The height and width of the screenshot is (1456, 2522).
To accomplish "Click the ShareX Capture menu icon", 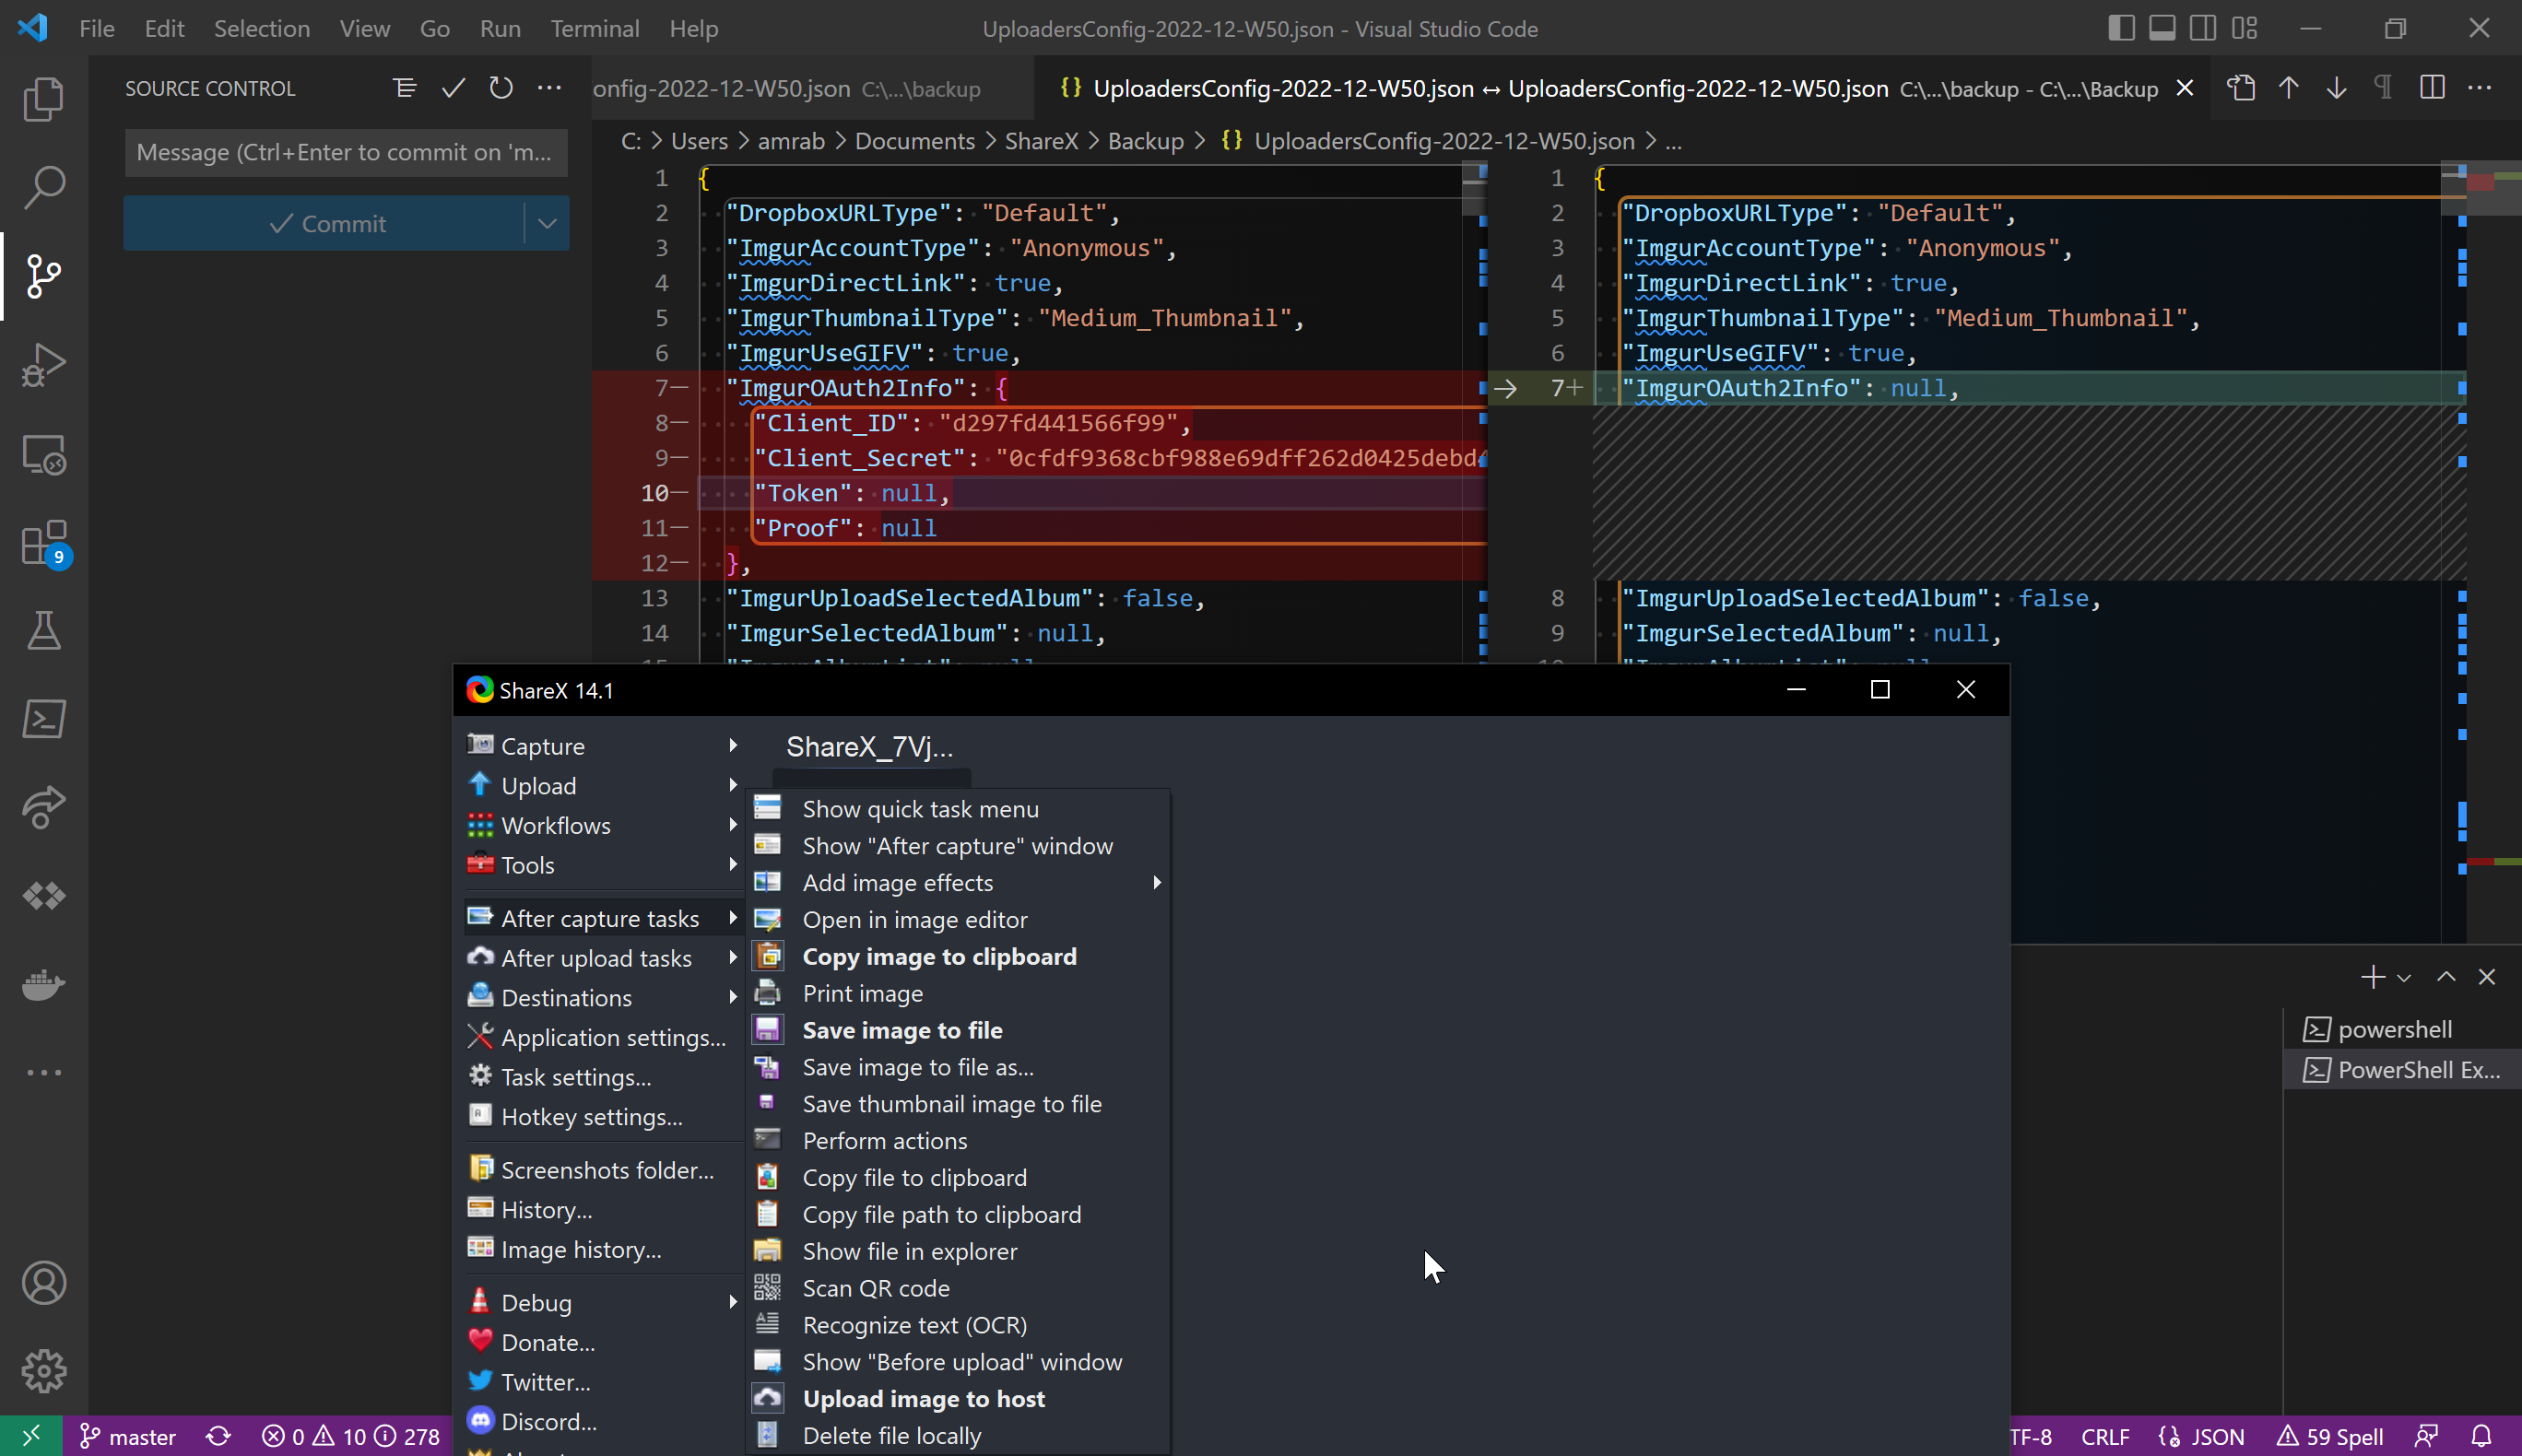I will (480, 744).
